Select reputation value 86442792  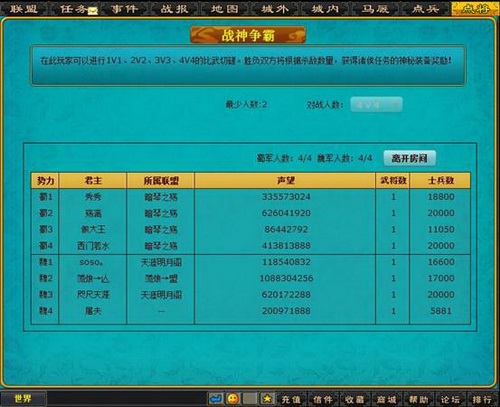point(286,229)
